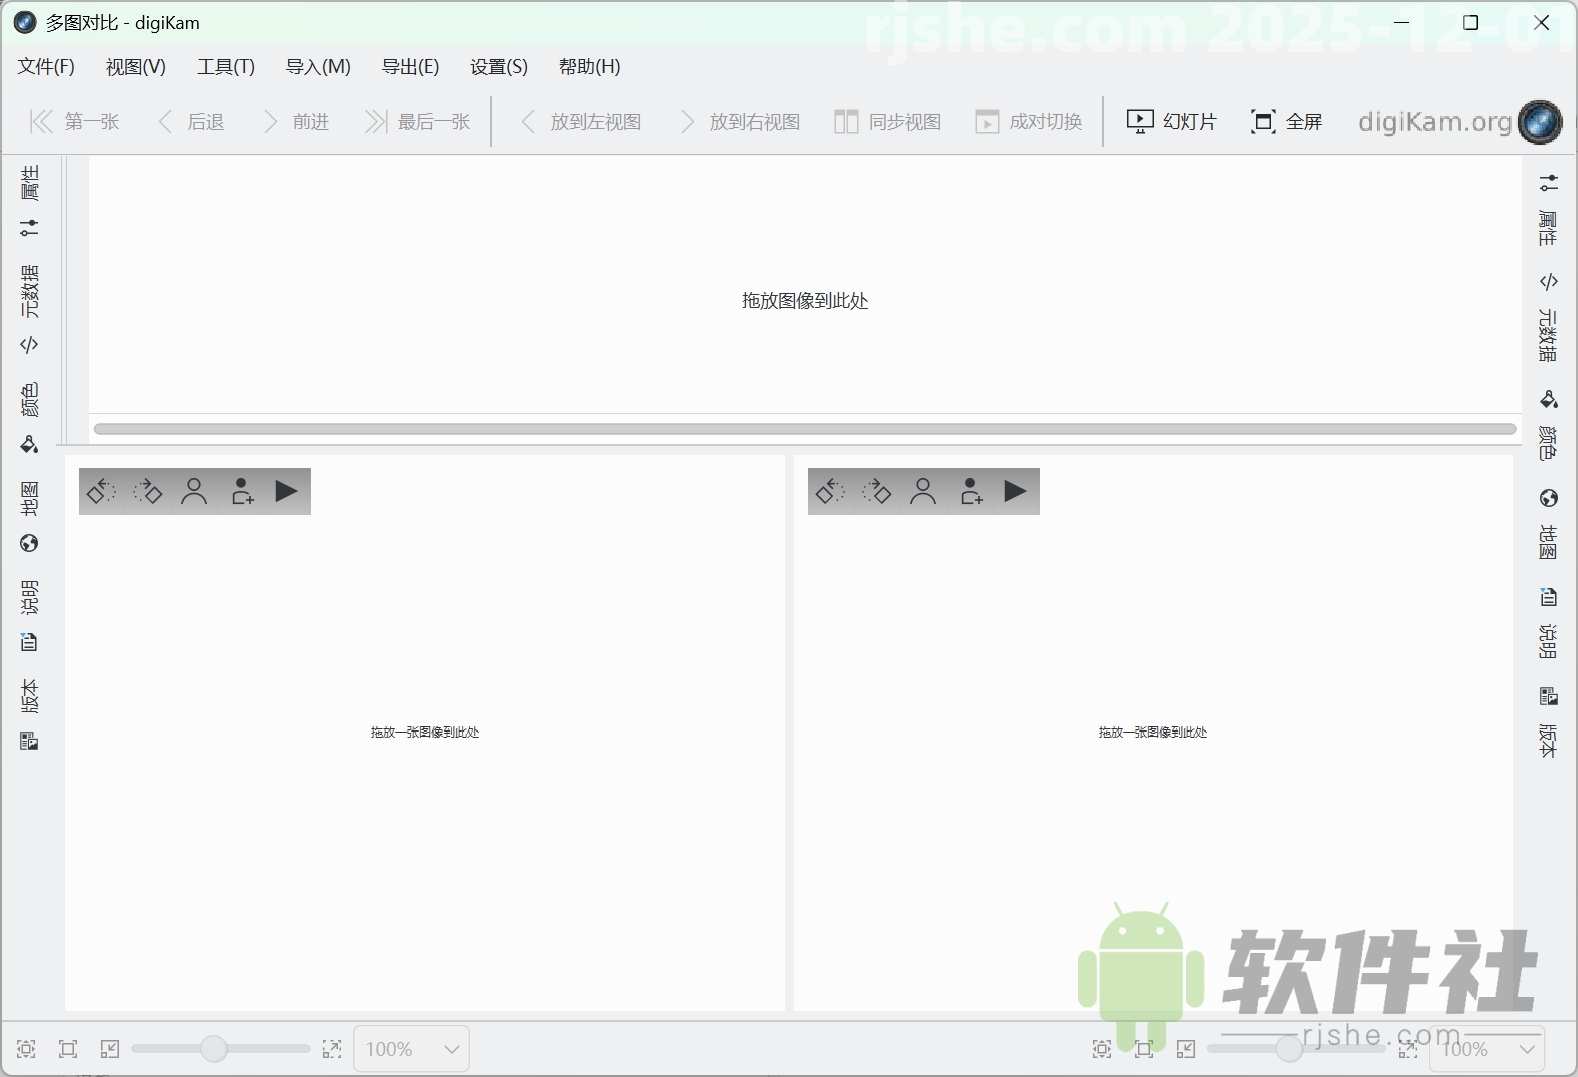This screenshot has height=1077, width=1578.
Task: Click zoom out icon left of left slider
Action: tap(110, 1049)
